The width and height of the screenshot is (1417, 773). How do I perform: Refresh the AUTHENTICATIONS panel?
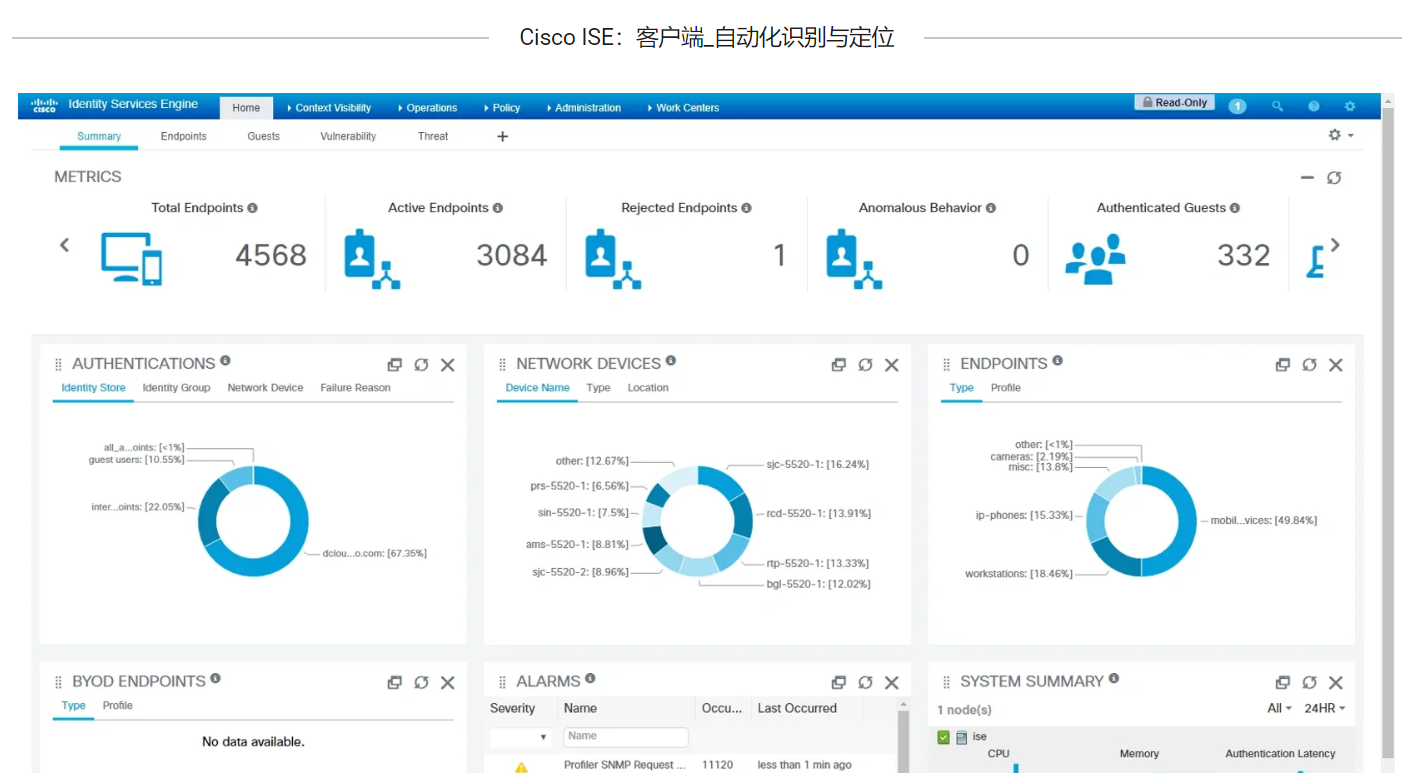421,365
